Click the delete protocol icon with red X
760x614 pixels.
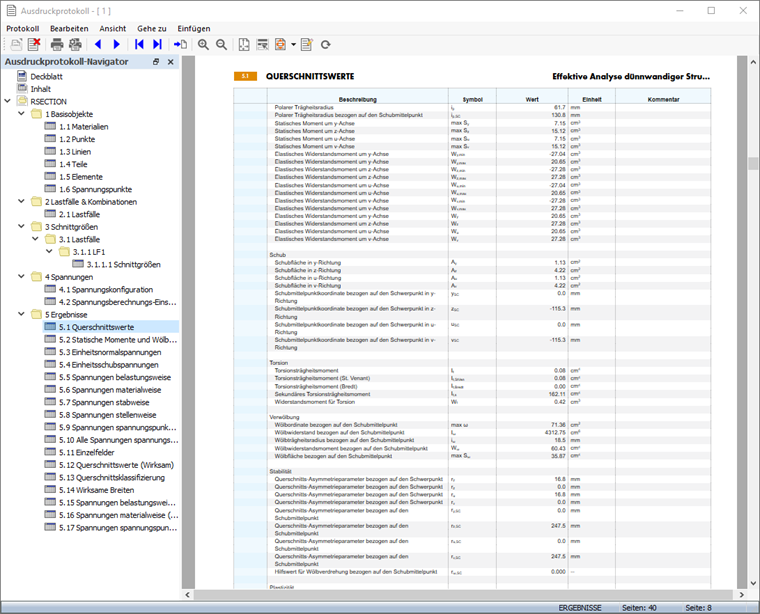34,45
